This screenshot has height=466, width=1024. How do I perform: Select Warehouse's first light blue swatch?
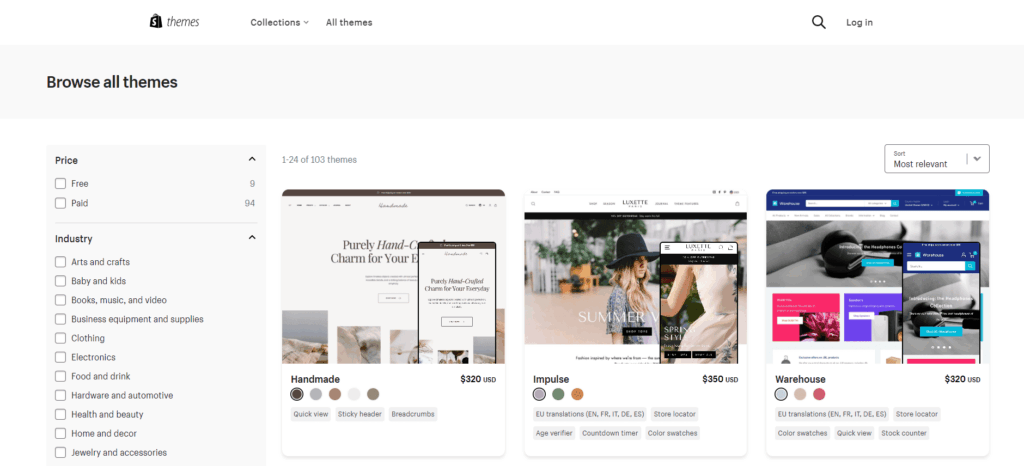[781, 394]
